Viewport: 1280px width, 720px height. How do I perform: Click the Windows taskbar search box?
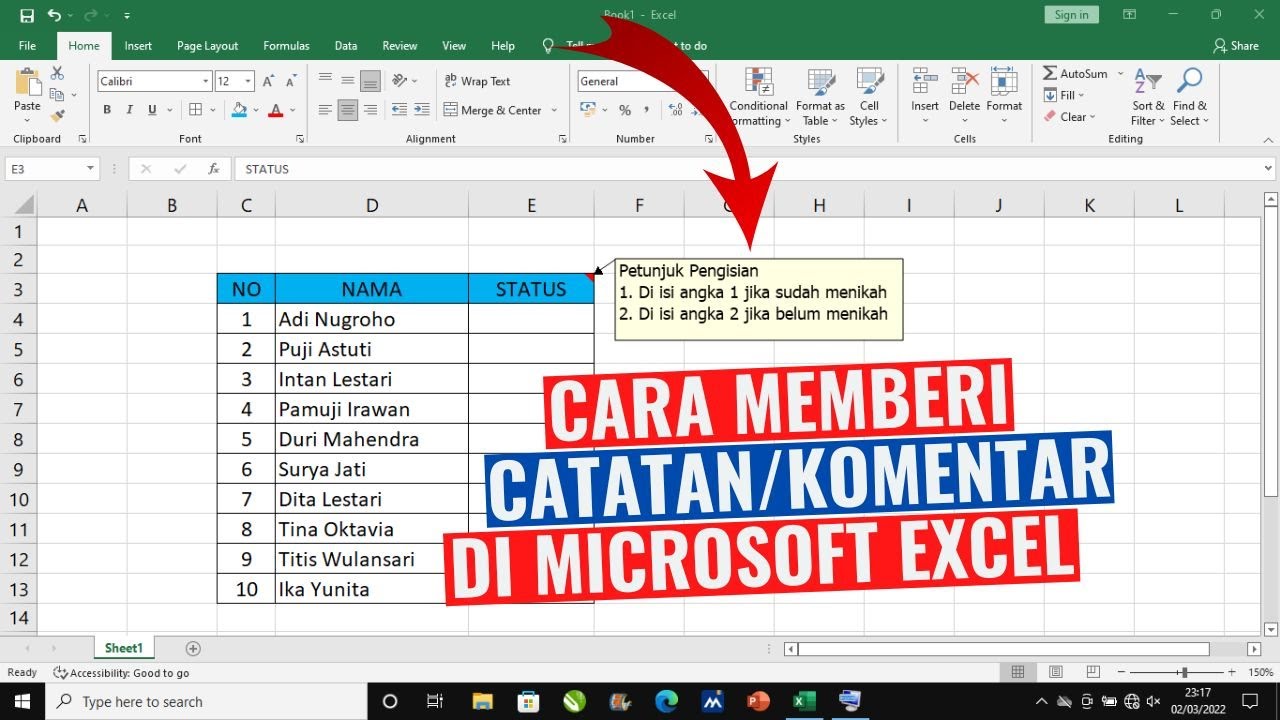[x=208, y=702]
